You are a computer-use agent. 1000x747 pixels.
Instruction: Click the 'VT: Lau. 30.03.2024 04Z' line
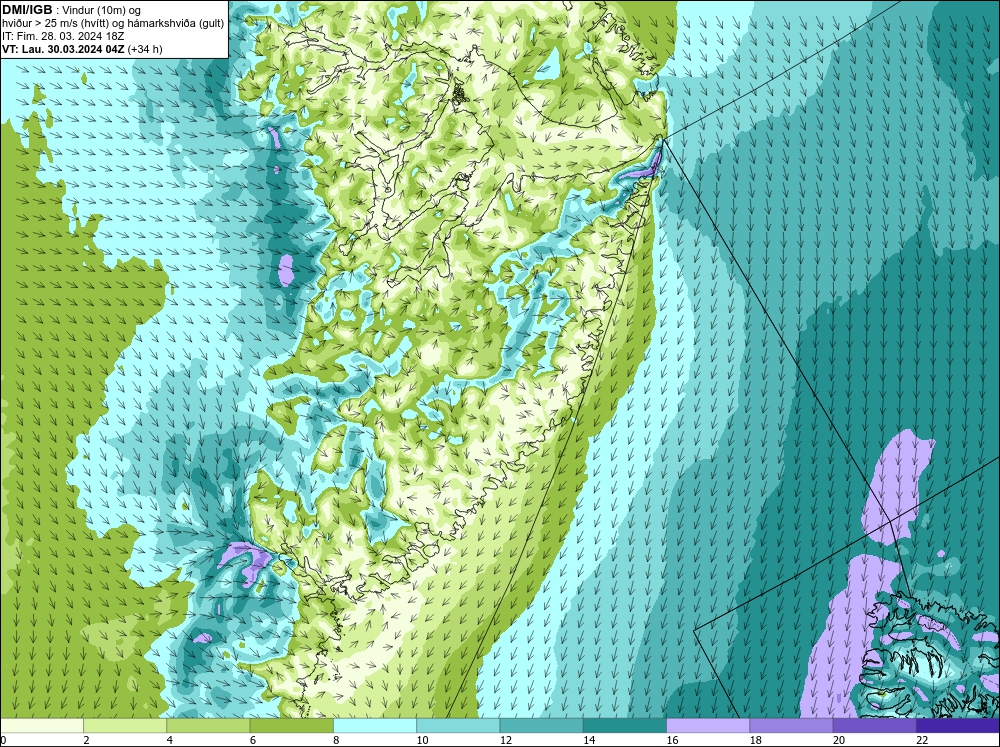(x=63, y=49)
